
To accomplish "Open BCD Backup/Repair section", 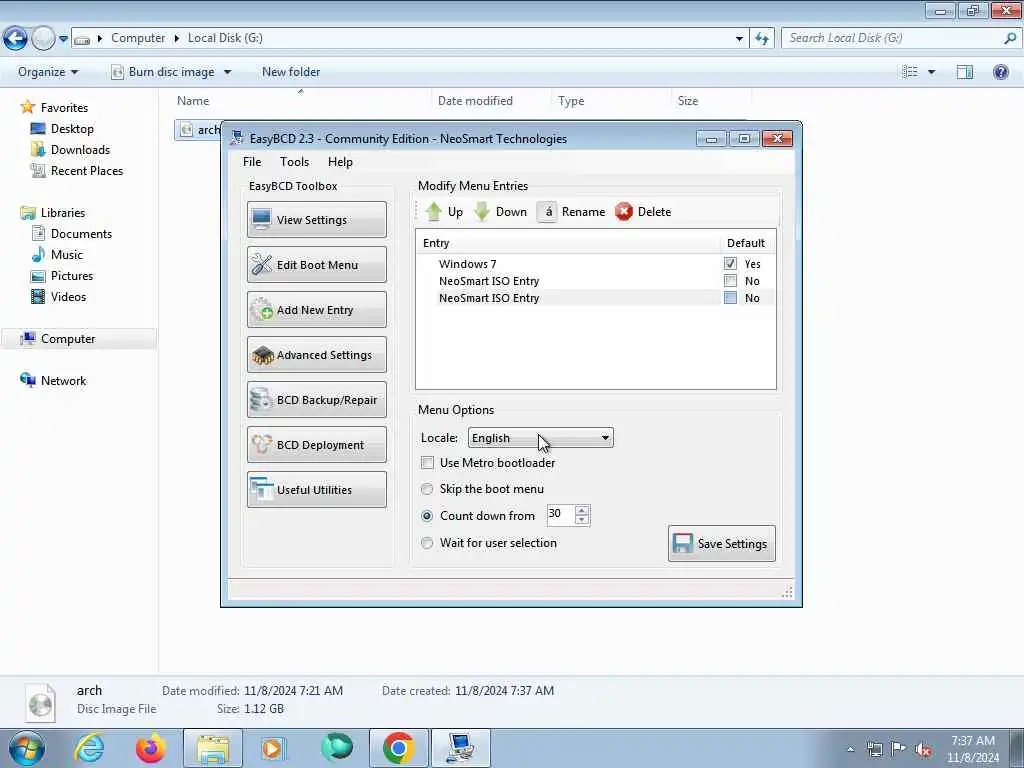I will tap(317, 400).
